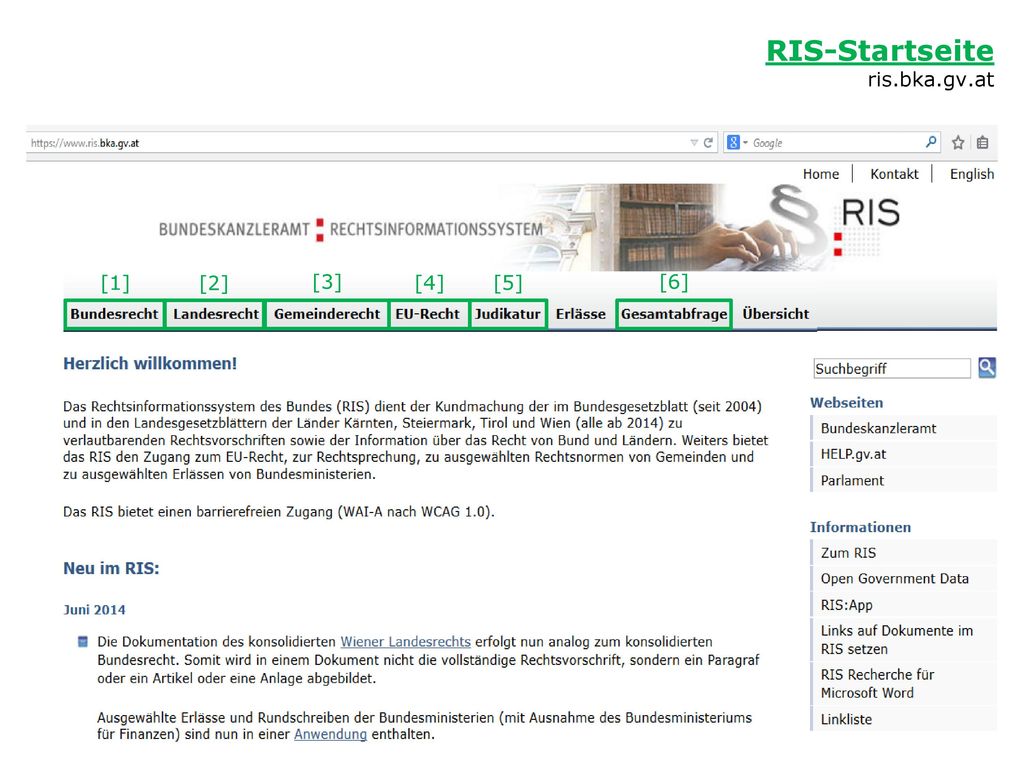Focus the browser URL address field
The height and width of the screenshot is (768, 1024).
coord(358,142)
